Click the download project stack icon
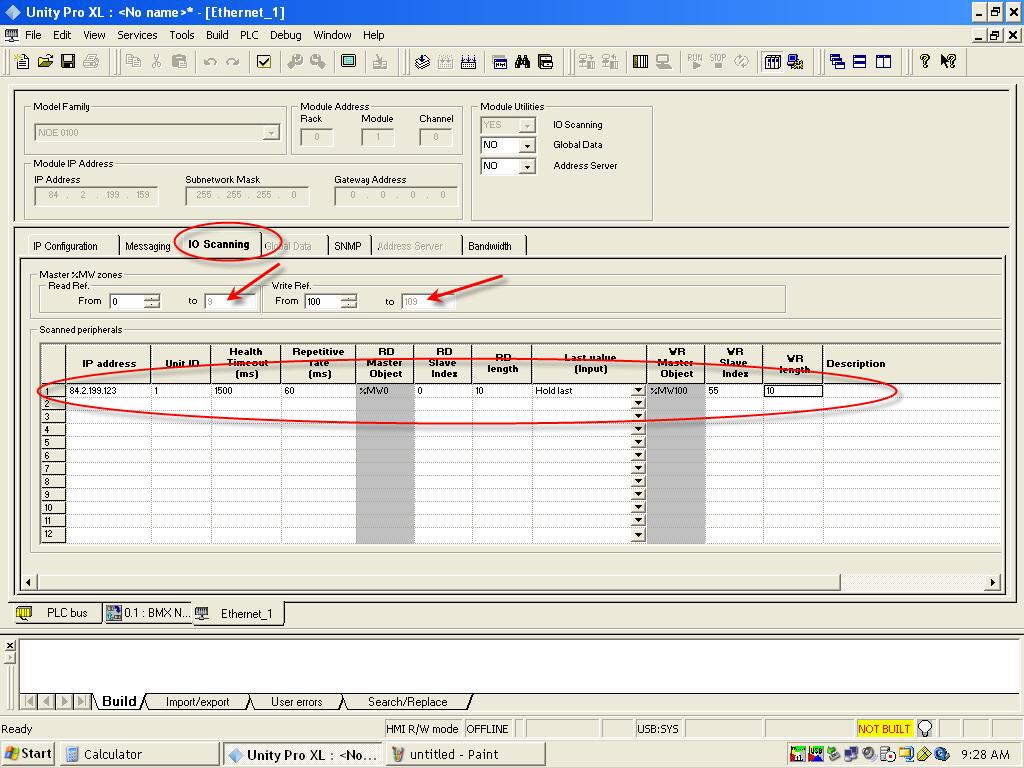The height and width of the screenshot is (768, 1024). [423, 61]
